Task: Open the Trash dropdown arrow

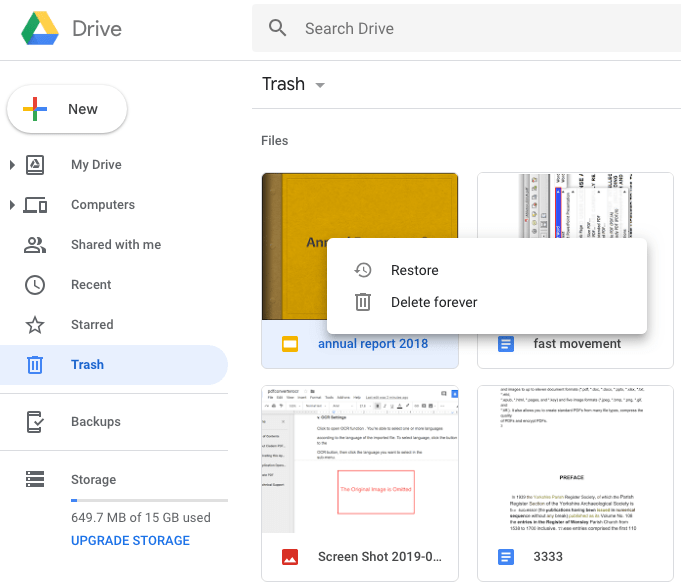Action: (x=320, y=85)
